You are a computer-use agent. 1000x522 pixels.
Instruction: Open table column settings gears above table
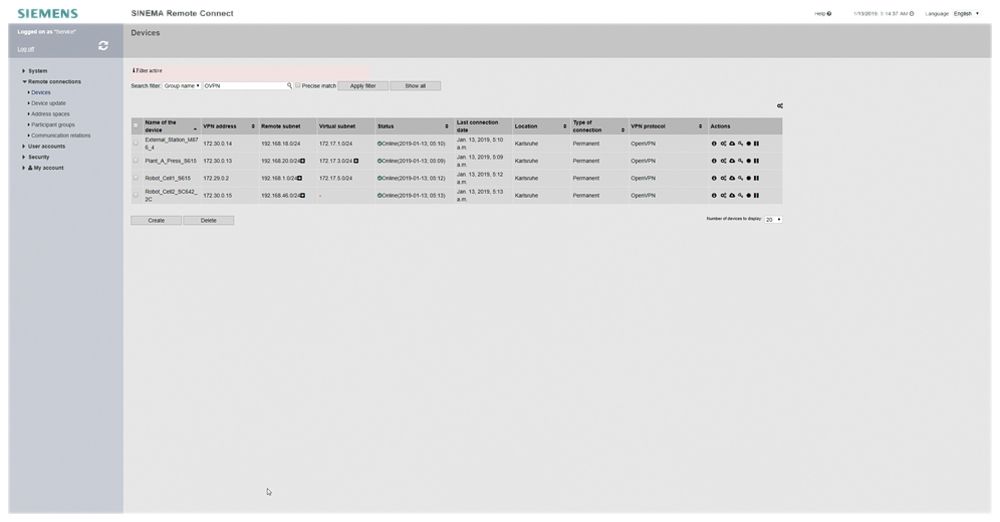pos(779,106)
